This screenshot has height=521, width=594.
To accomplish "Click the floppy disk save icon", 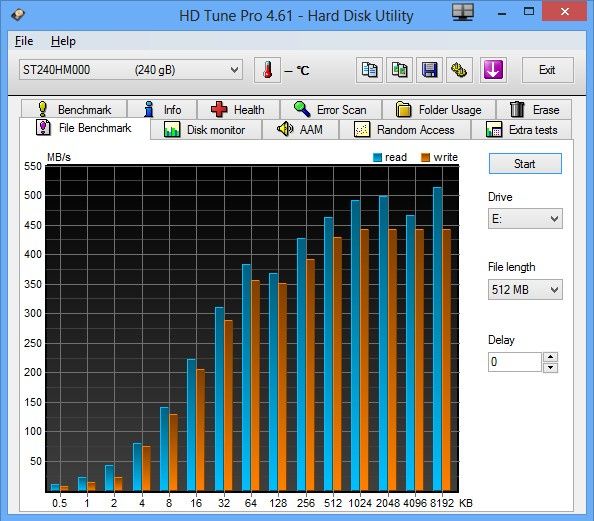I will point(429,70).
